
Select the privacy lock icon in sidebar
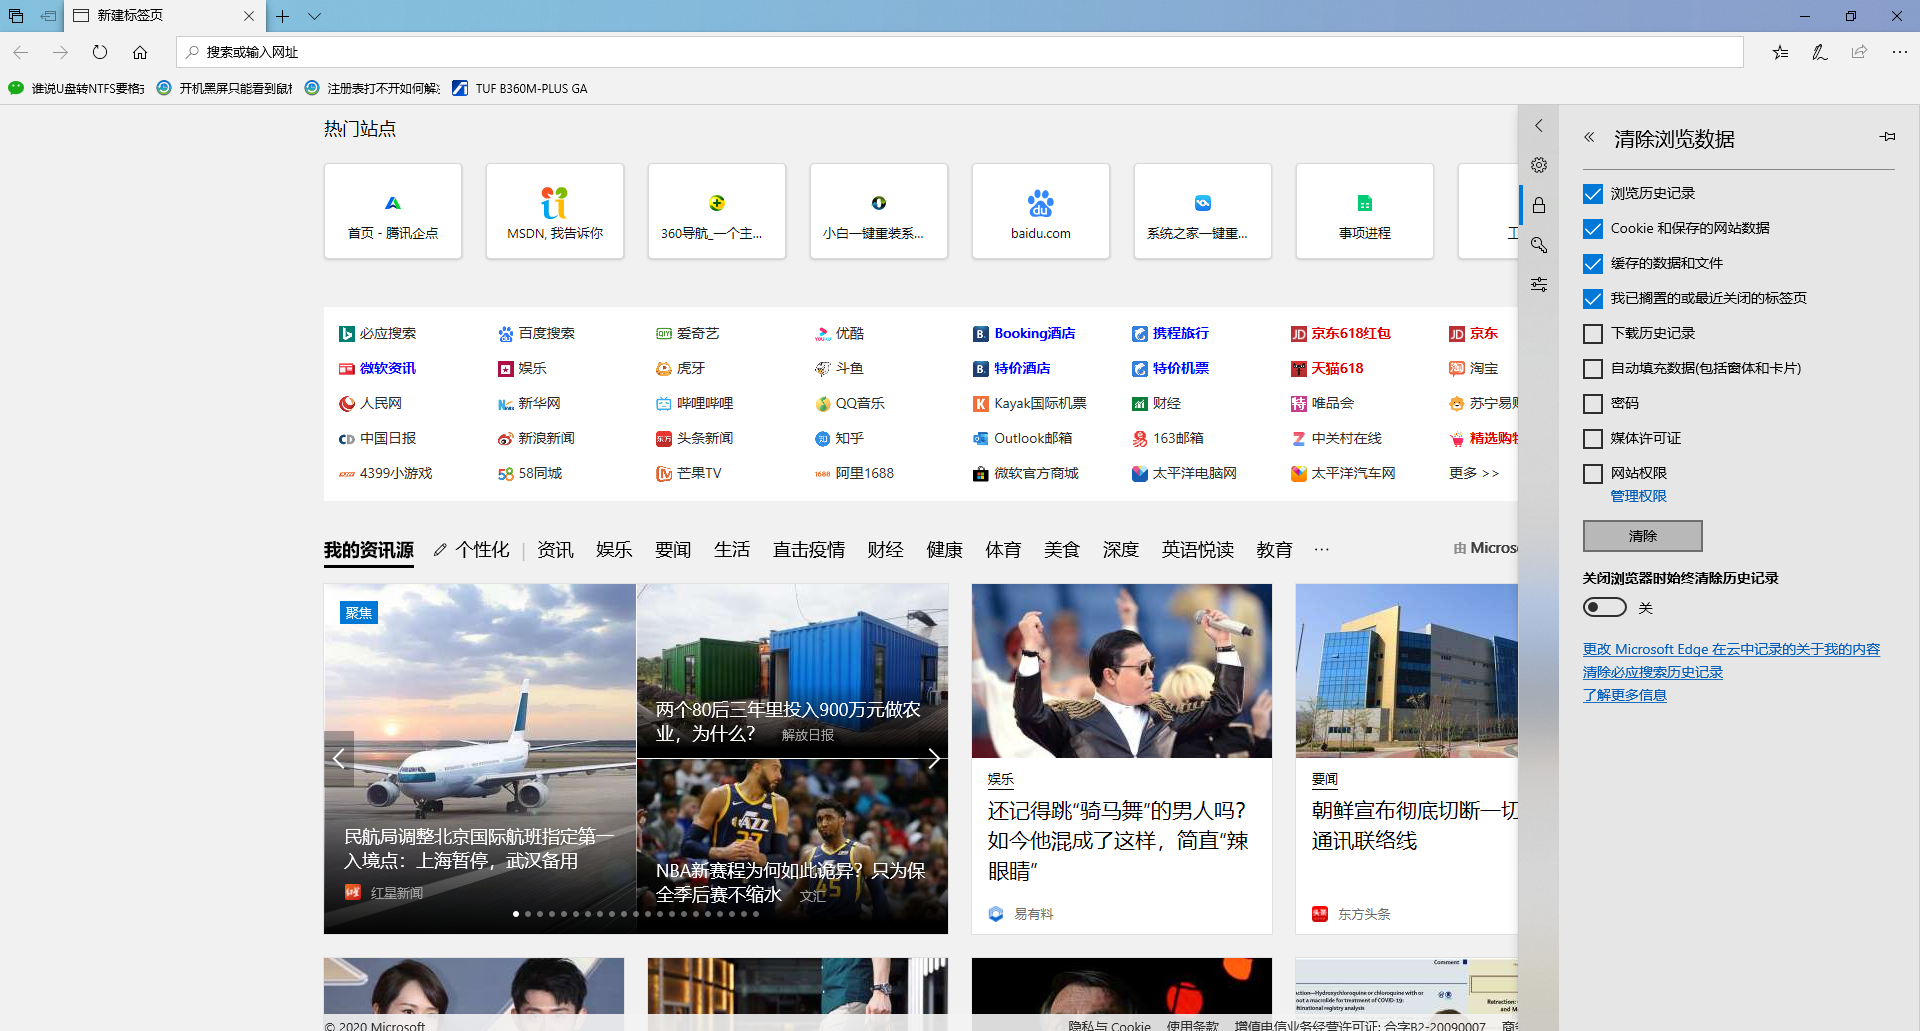[x=1539, y=205]
